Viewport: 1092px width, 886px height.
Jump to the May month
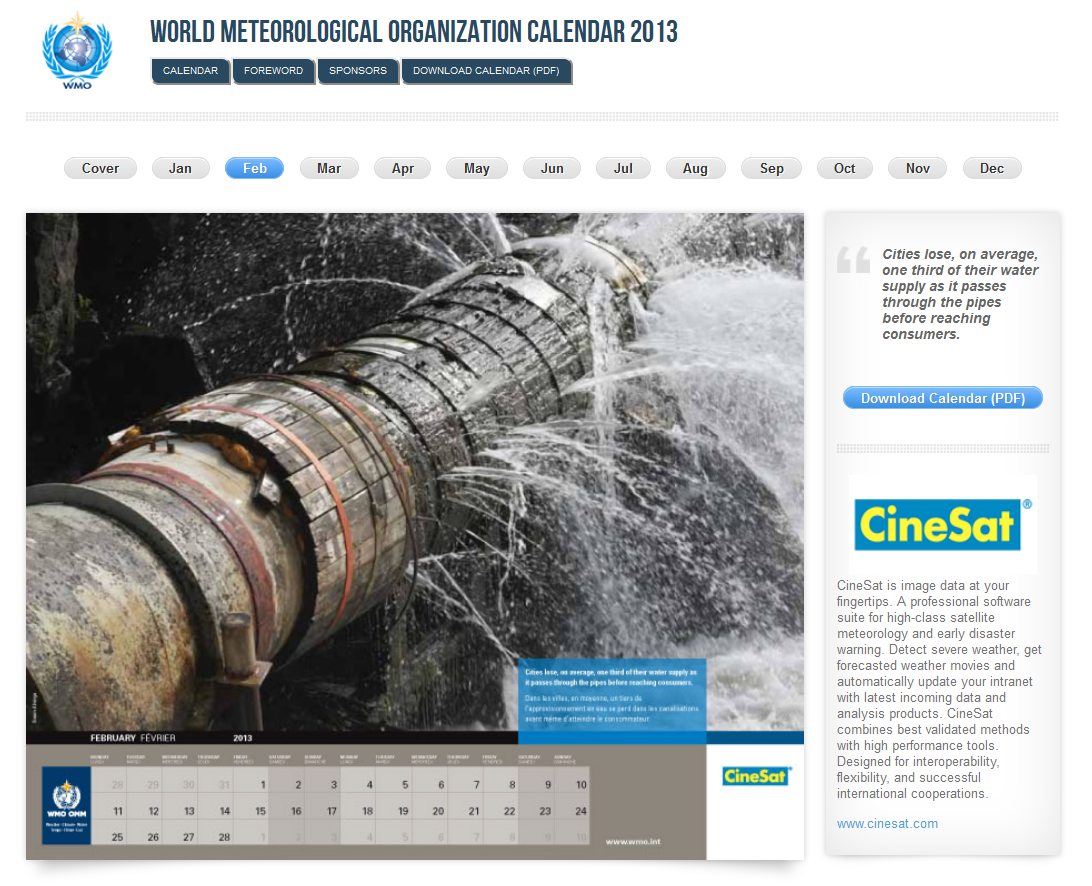point(477,168)
